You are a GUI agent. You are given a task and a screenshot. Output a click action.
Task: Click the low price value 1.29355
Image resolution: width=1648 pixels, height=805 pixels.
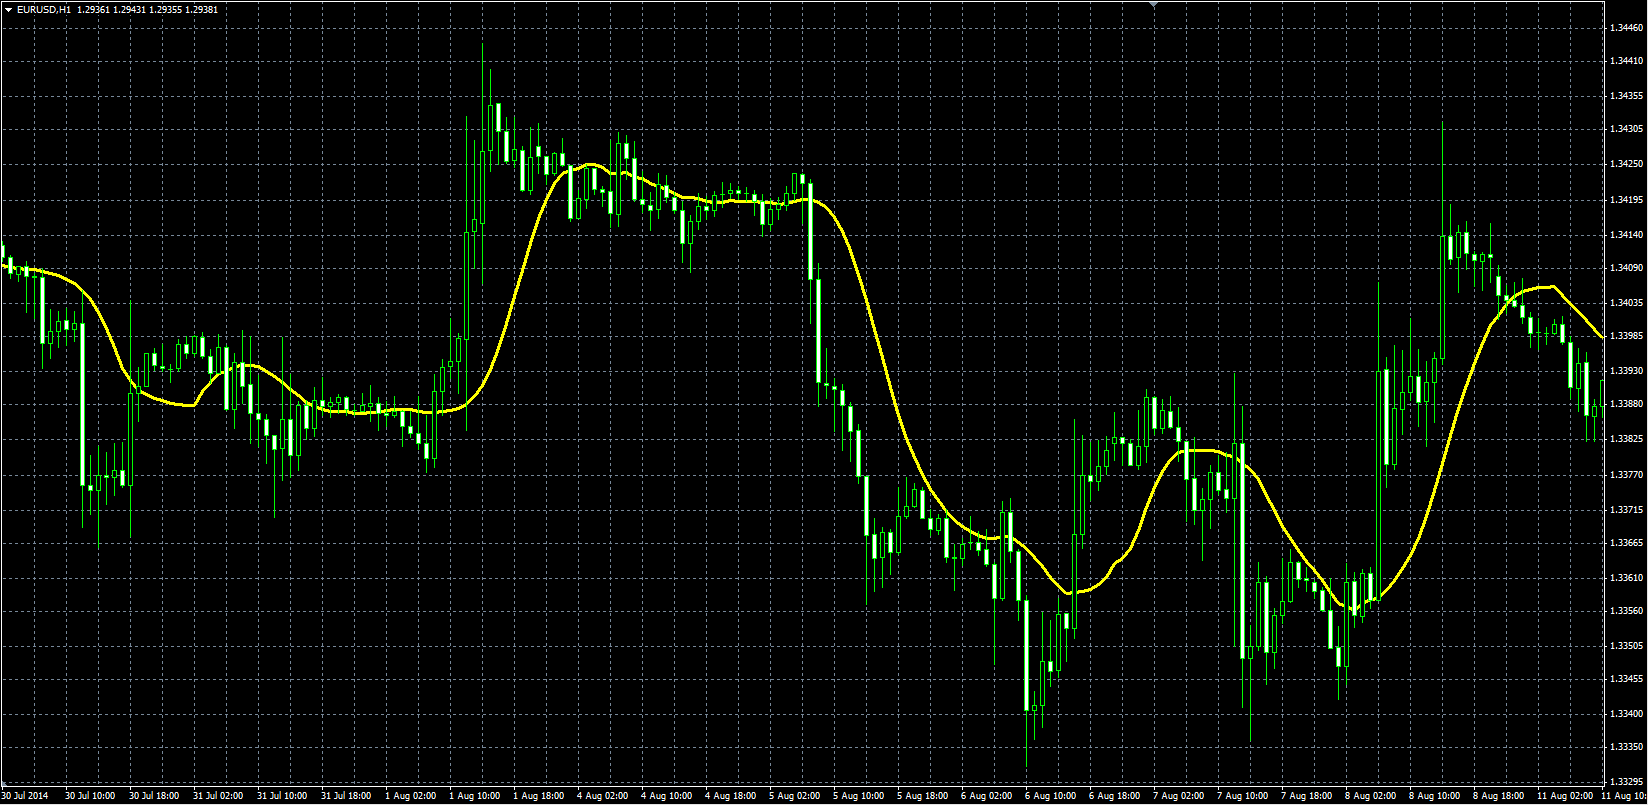167,9
